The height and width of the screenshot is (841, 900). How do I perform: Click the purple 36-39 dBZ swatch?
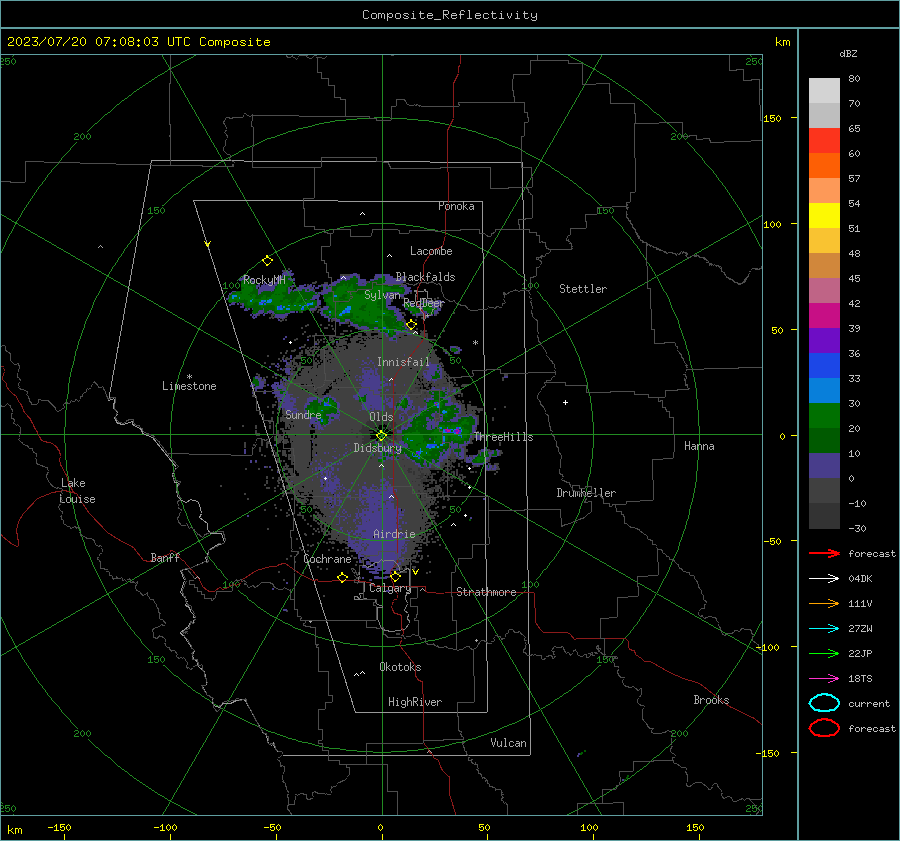(824, 341)
